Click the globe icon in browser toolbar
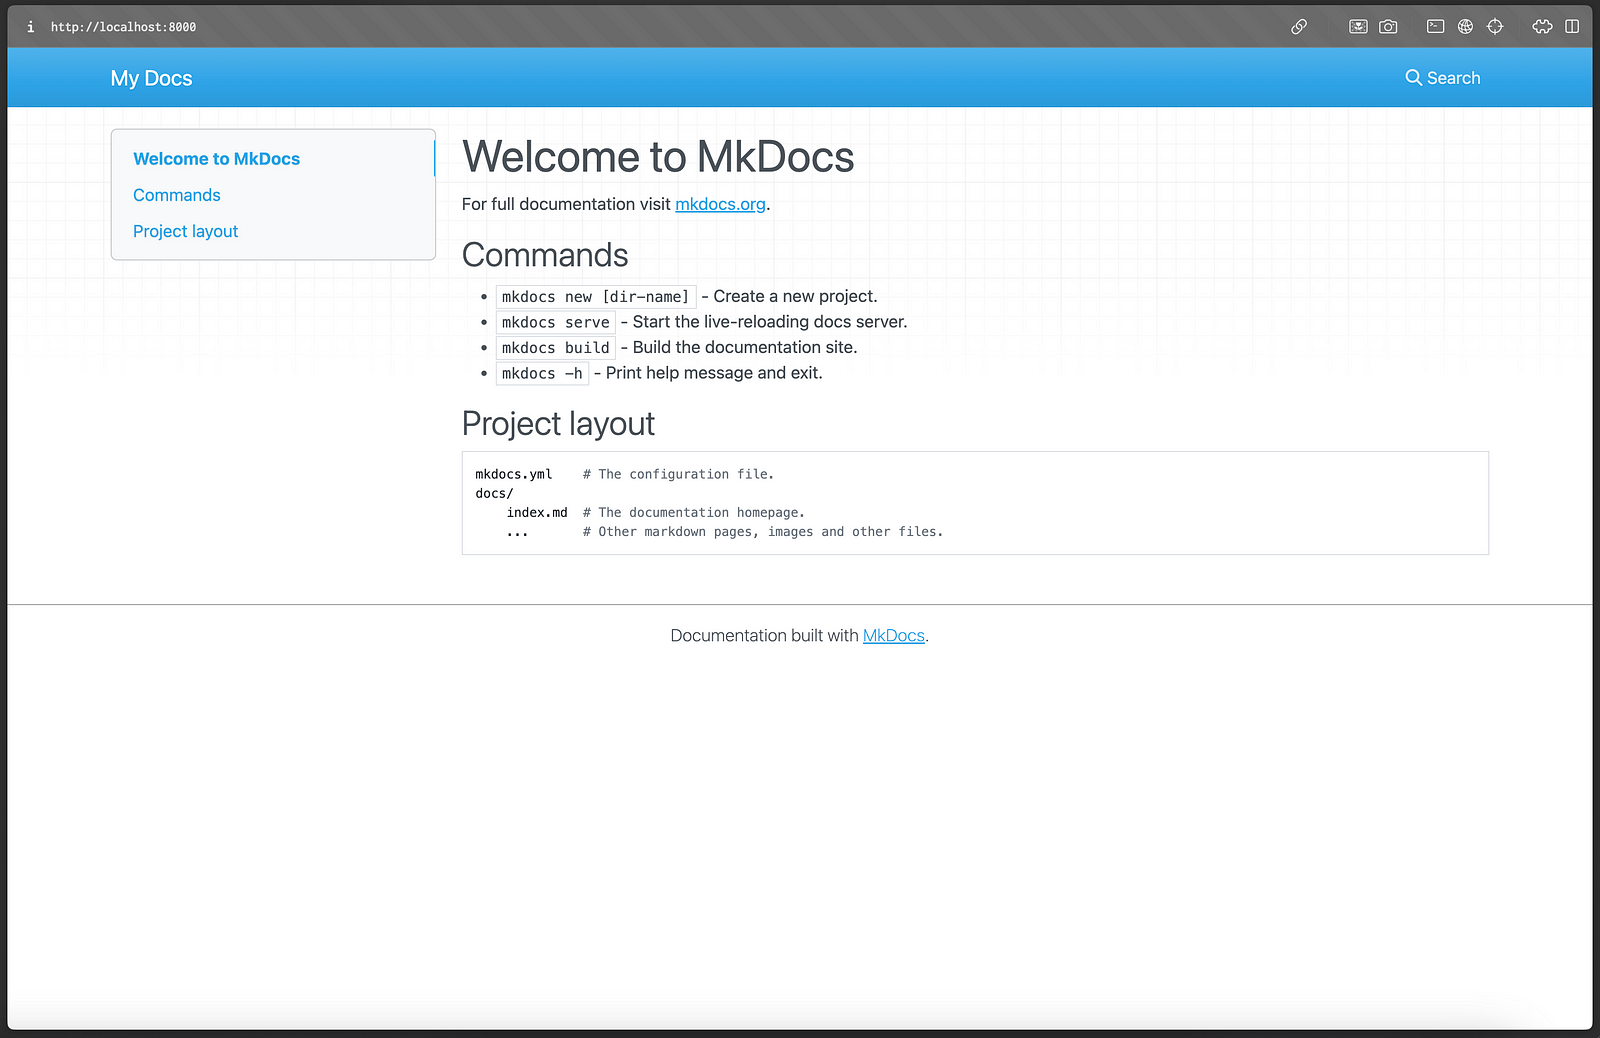This screenshot has height=1038, width=1600. coord(1465,27)
